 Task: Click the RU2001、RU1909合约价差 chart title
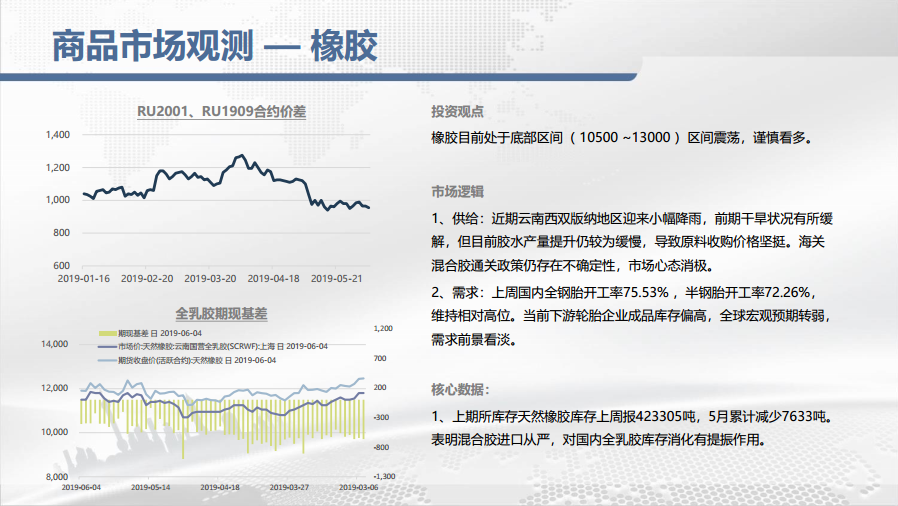point(221,112)
